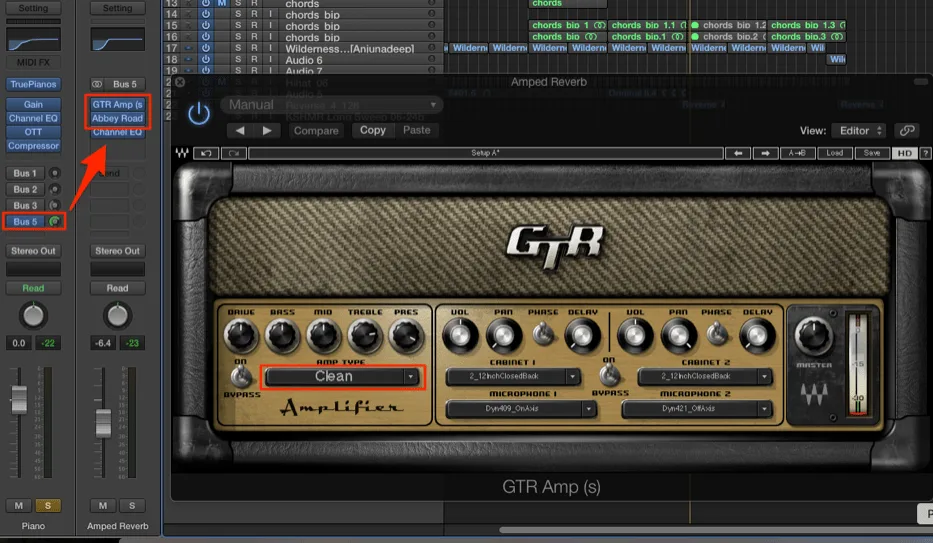Open the OTT plugin slot on Piano
This screenshot has height=543, width=933.
pos(33,132)
